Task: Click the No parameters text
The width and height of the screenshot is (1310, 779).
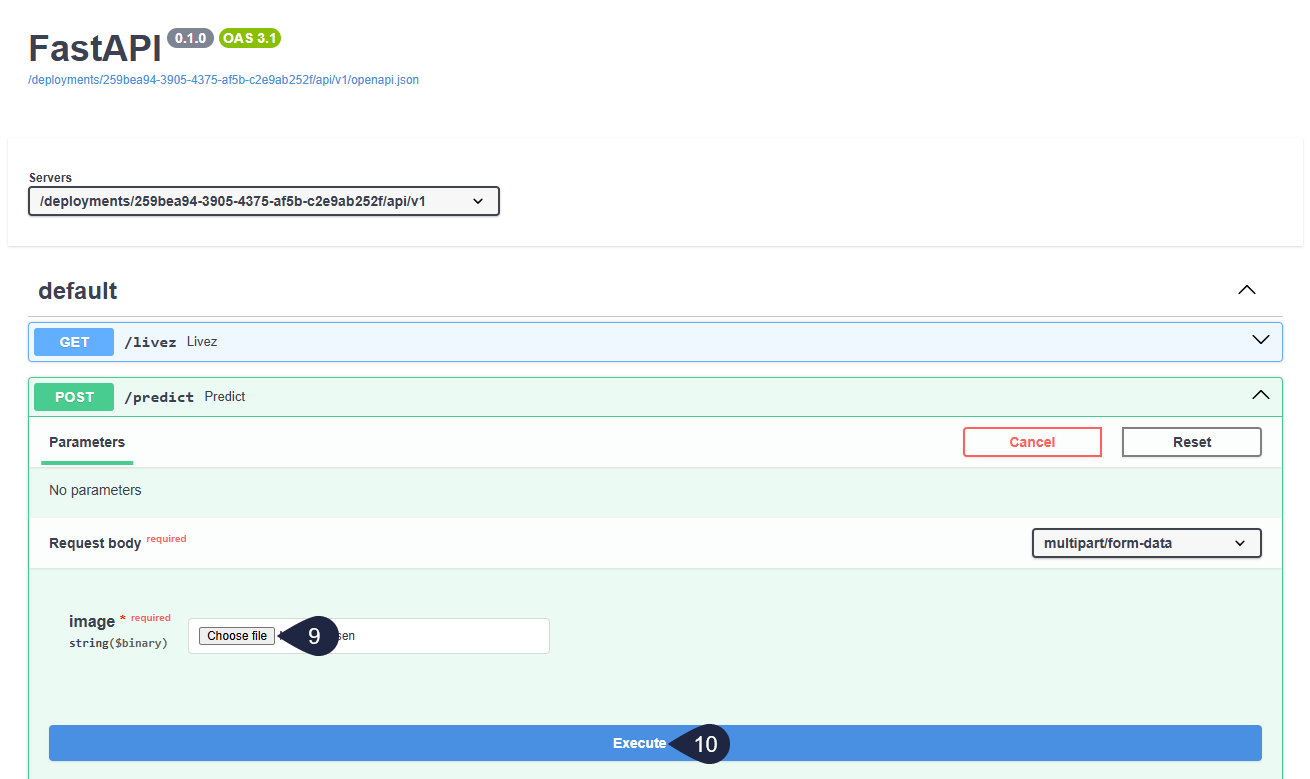Action: pos(95,490)
